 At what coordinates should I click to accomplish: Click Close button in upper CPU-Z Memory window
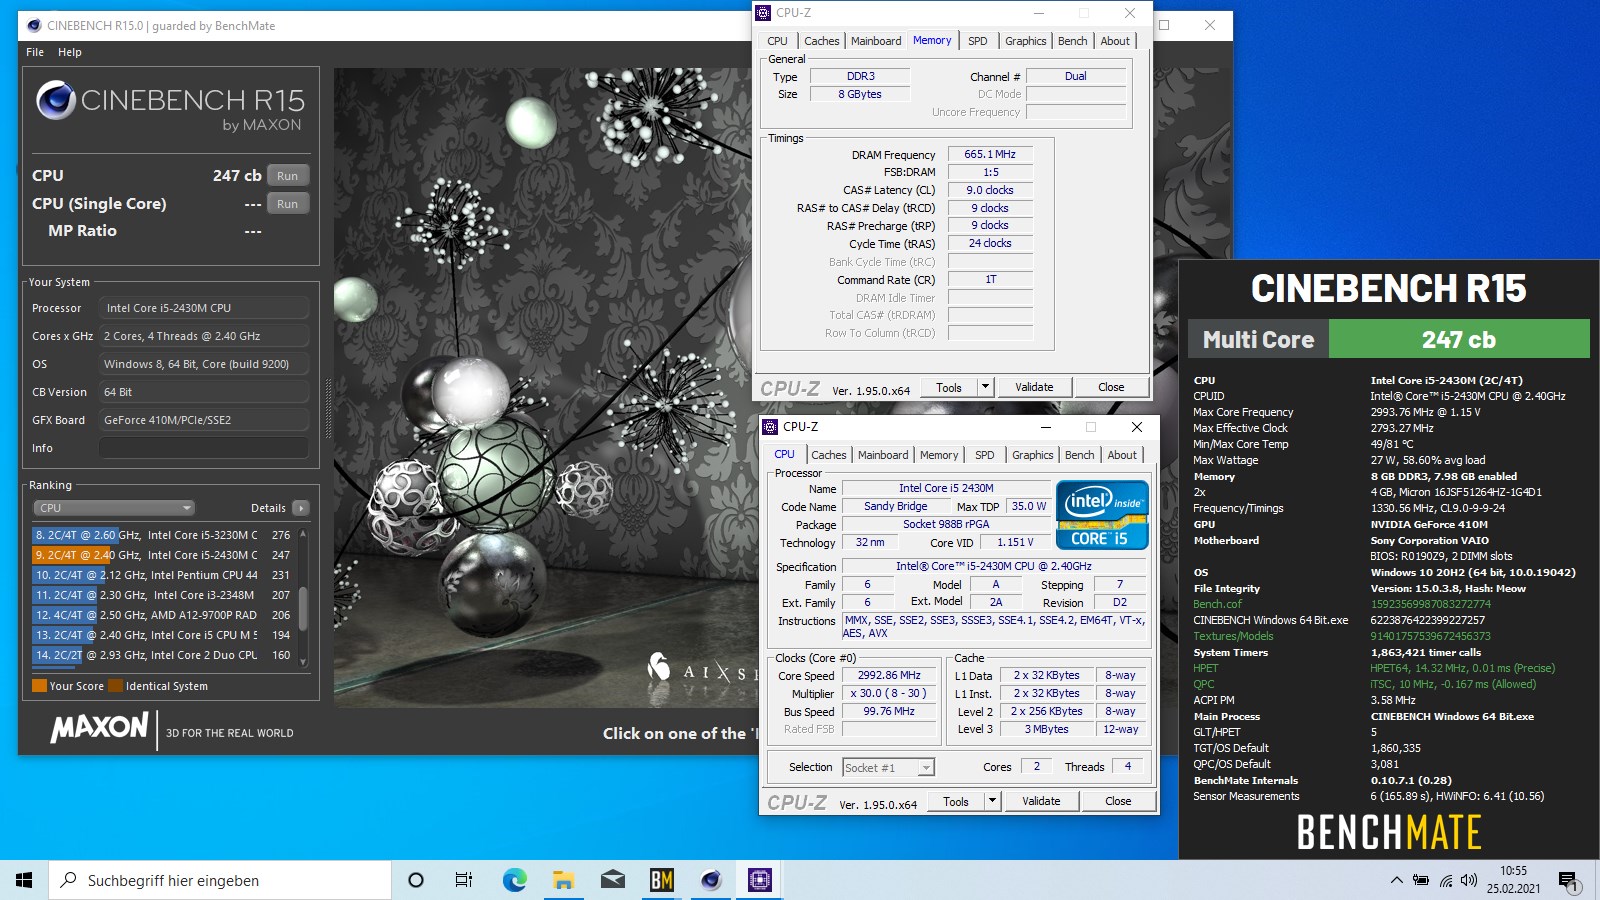1111,387
